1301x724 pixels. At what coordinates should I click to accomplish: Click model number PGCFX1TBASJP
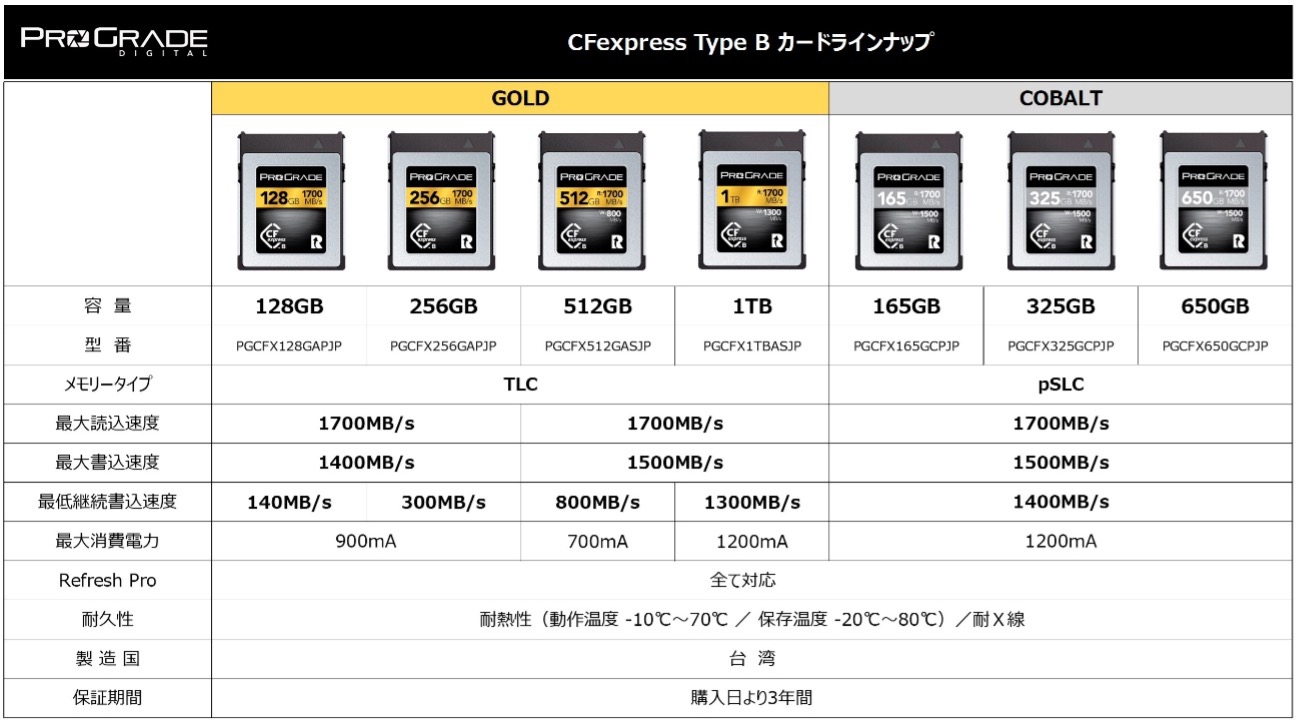point(752,346)
